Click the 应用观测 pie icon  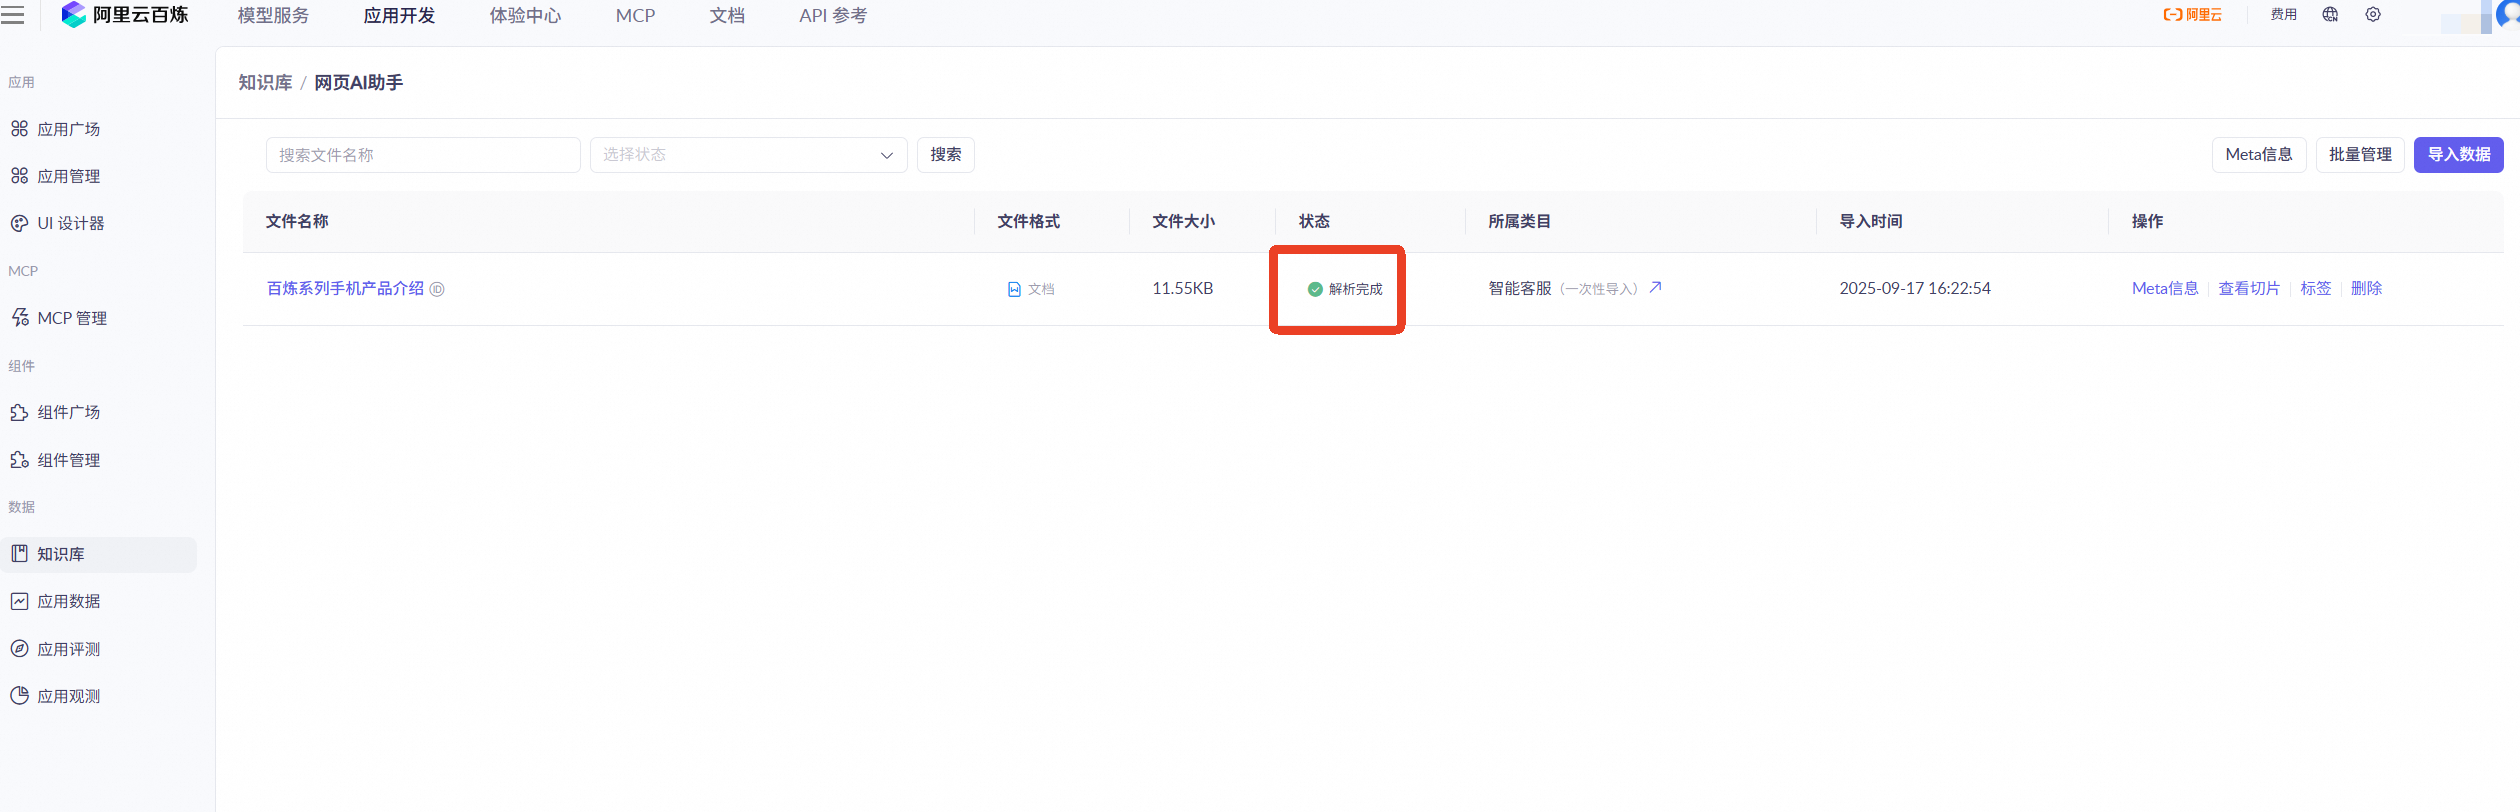[19, 696]
